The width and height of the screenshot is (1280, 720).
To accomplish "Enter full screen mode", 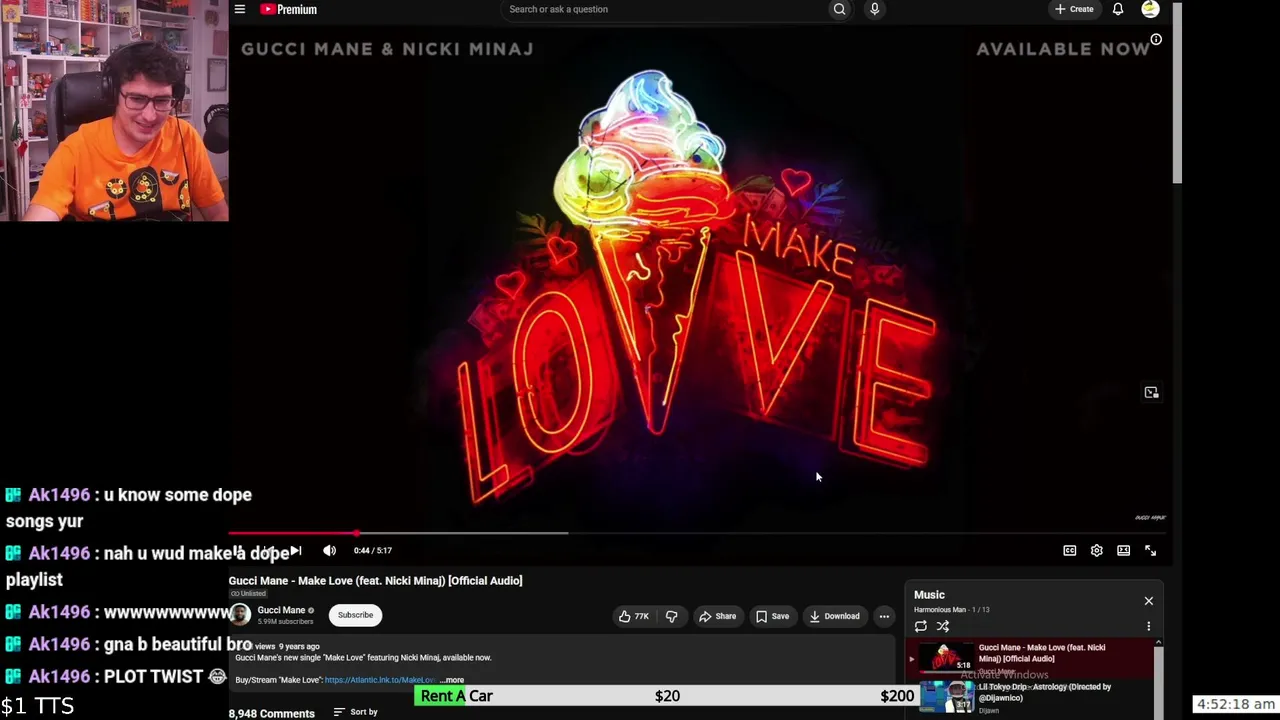I will click(x=1151, y=550).
